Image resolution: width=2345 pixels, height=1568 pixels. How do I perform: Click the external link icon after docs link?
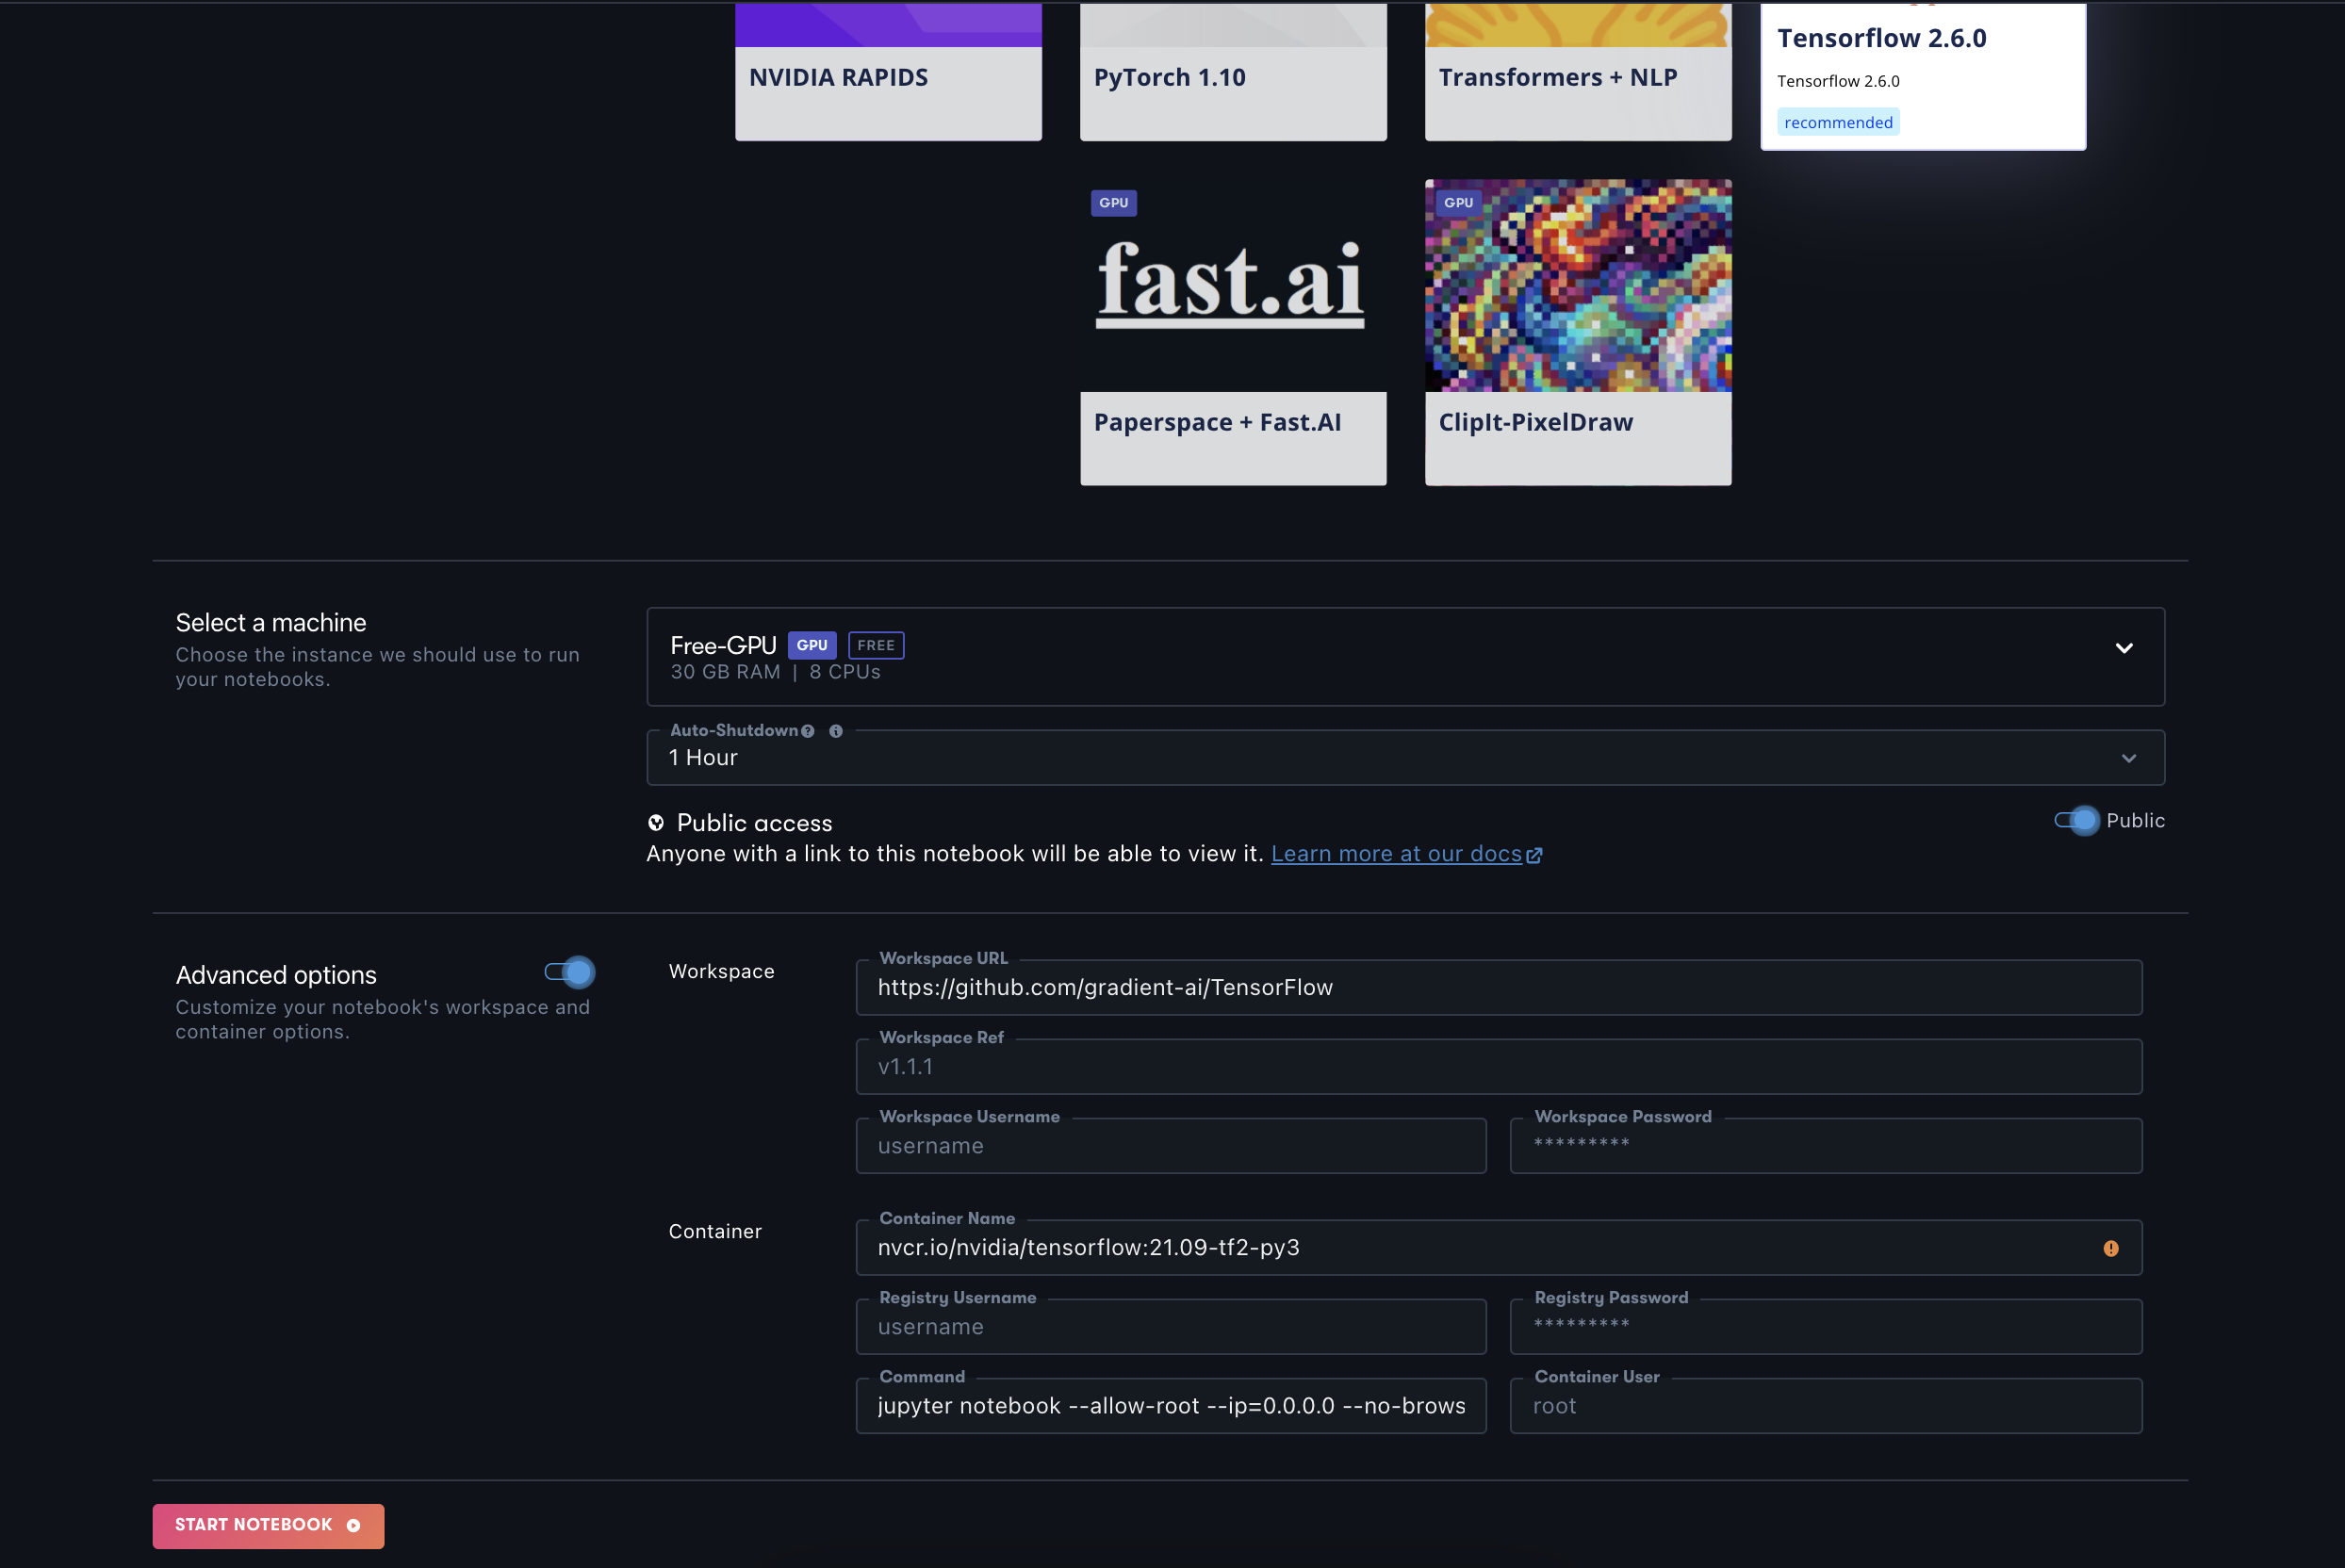(x=1534, y=855)
